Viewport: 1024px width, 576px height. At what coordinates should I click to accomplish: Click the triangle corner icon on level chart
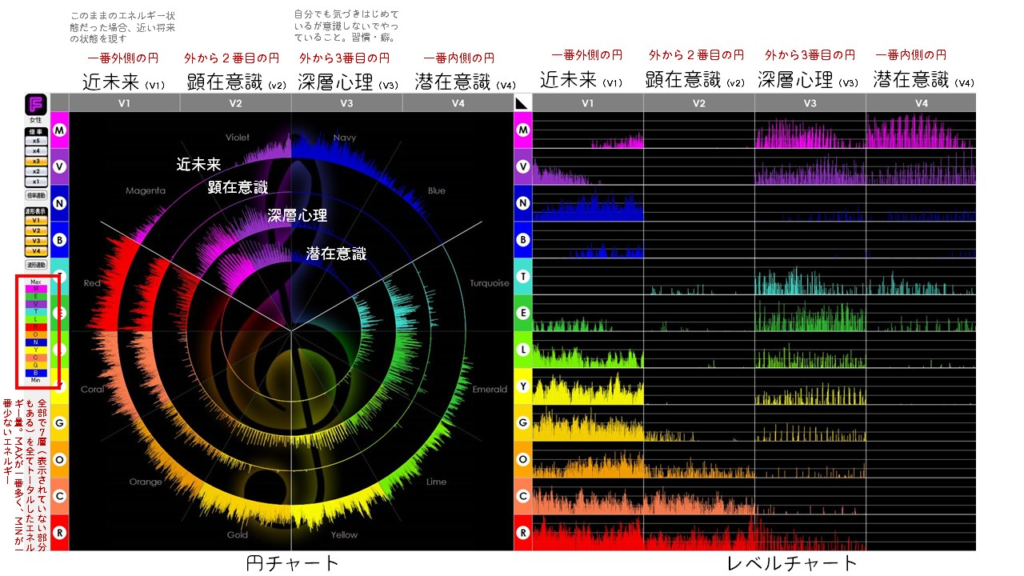(x=522, y=103)
